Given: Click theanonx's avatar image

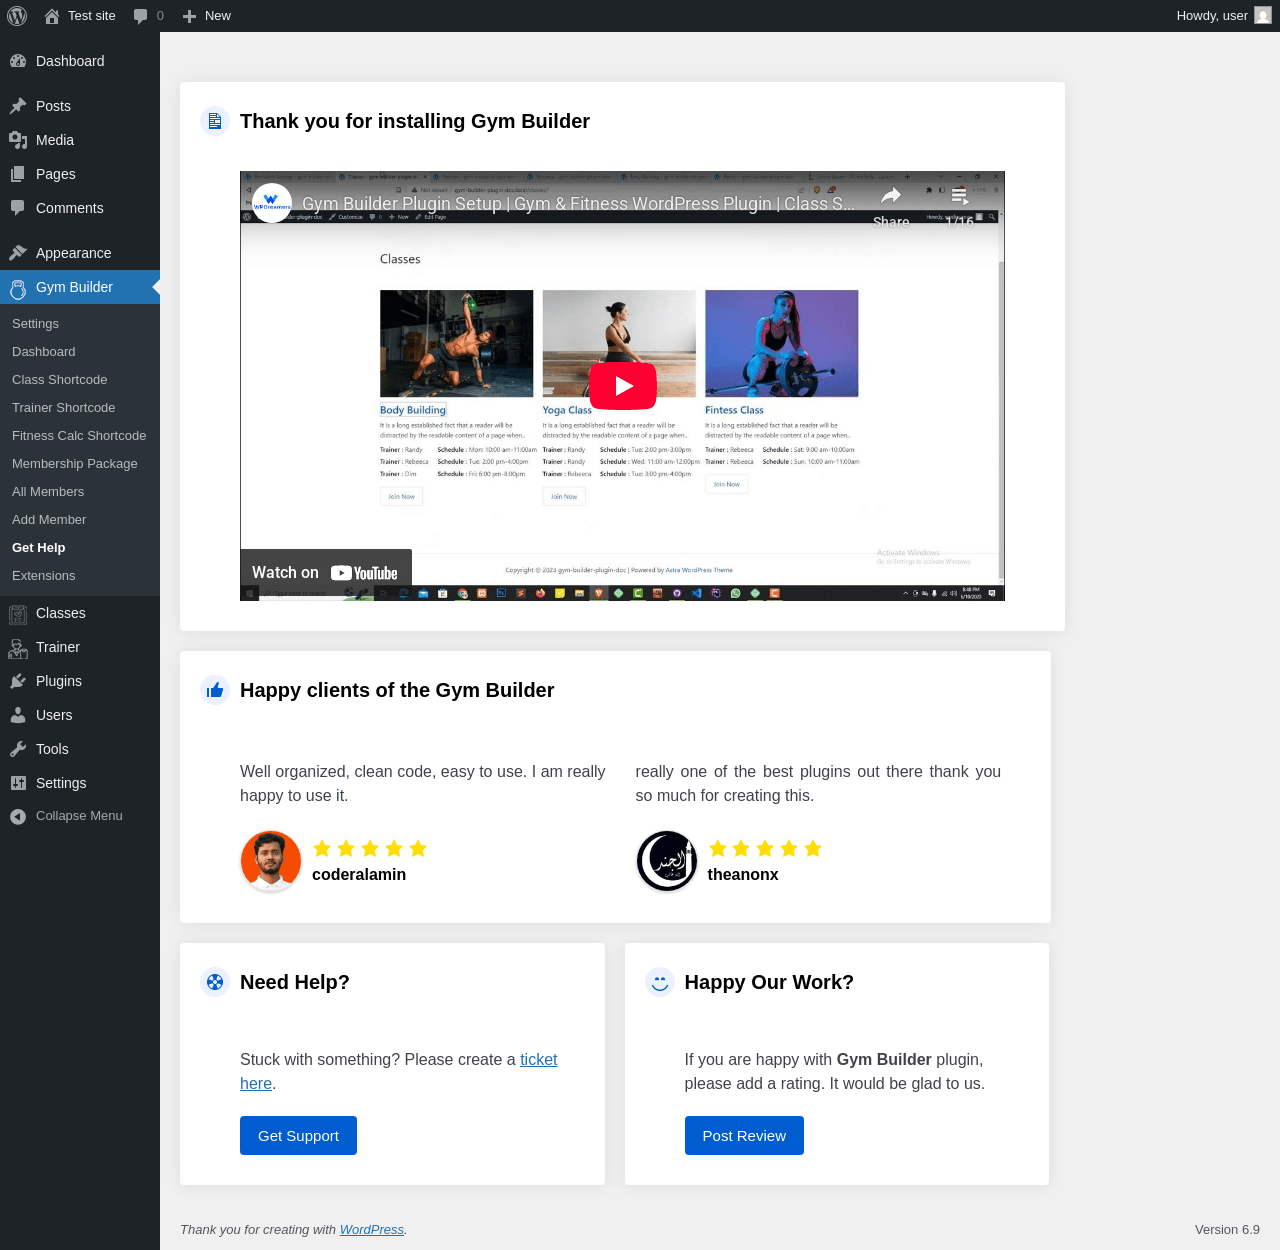Looking at the screenshot, I should pos(667,861).
